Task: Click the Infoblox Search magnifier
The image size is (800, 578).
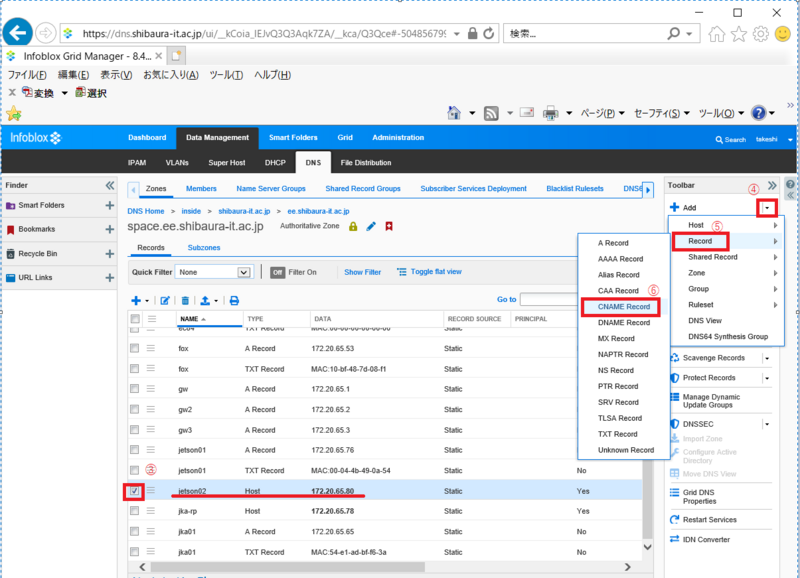Action: 719,139
